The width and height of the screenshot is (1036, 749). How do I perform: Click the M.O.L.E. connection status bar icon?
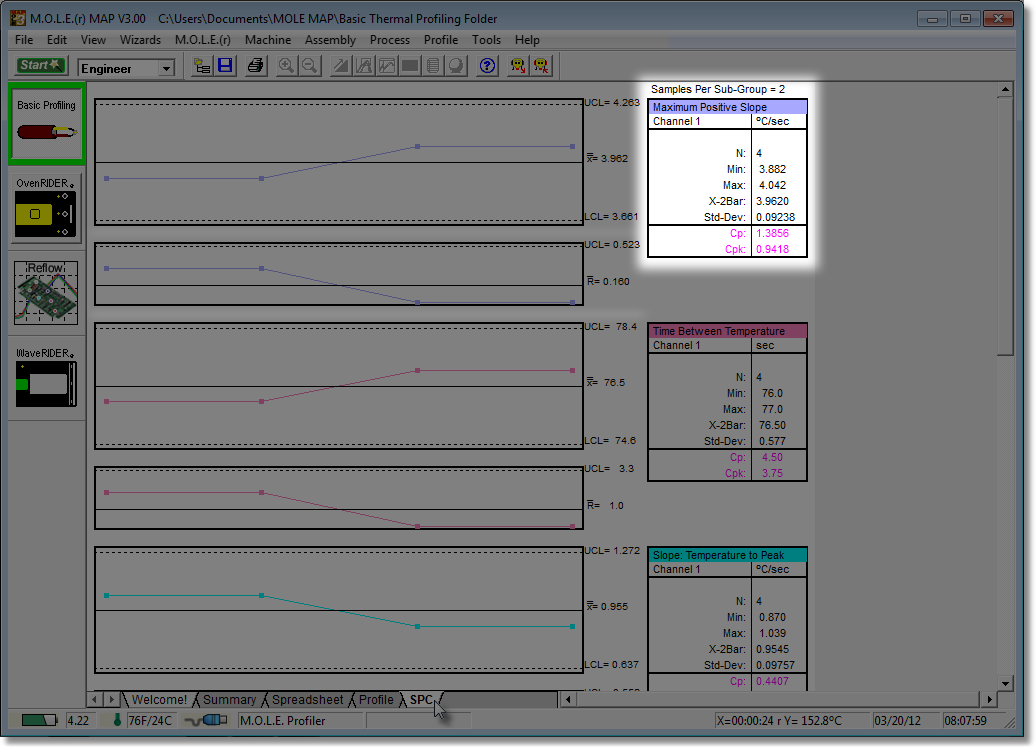click(x=205, y=720)
